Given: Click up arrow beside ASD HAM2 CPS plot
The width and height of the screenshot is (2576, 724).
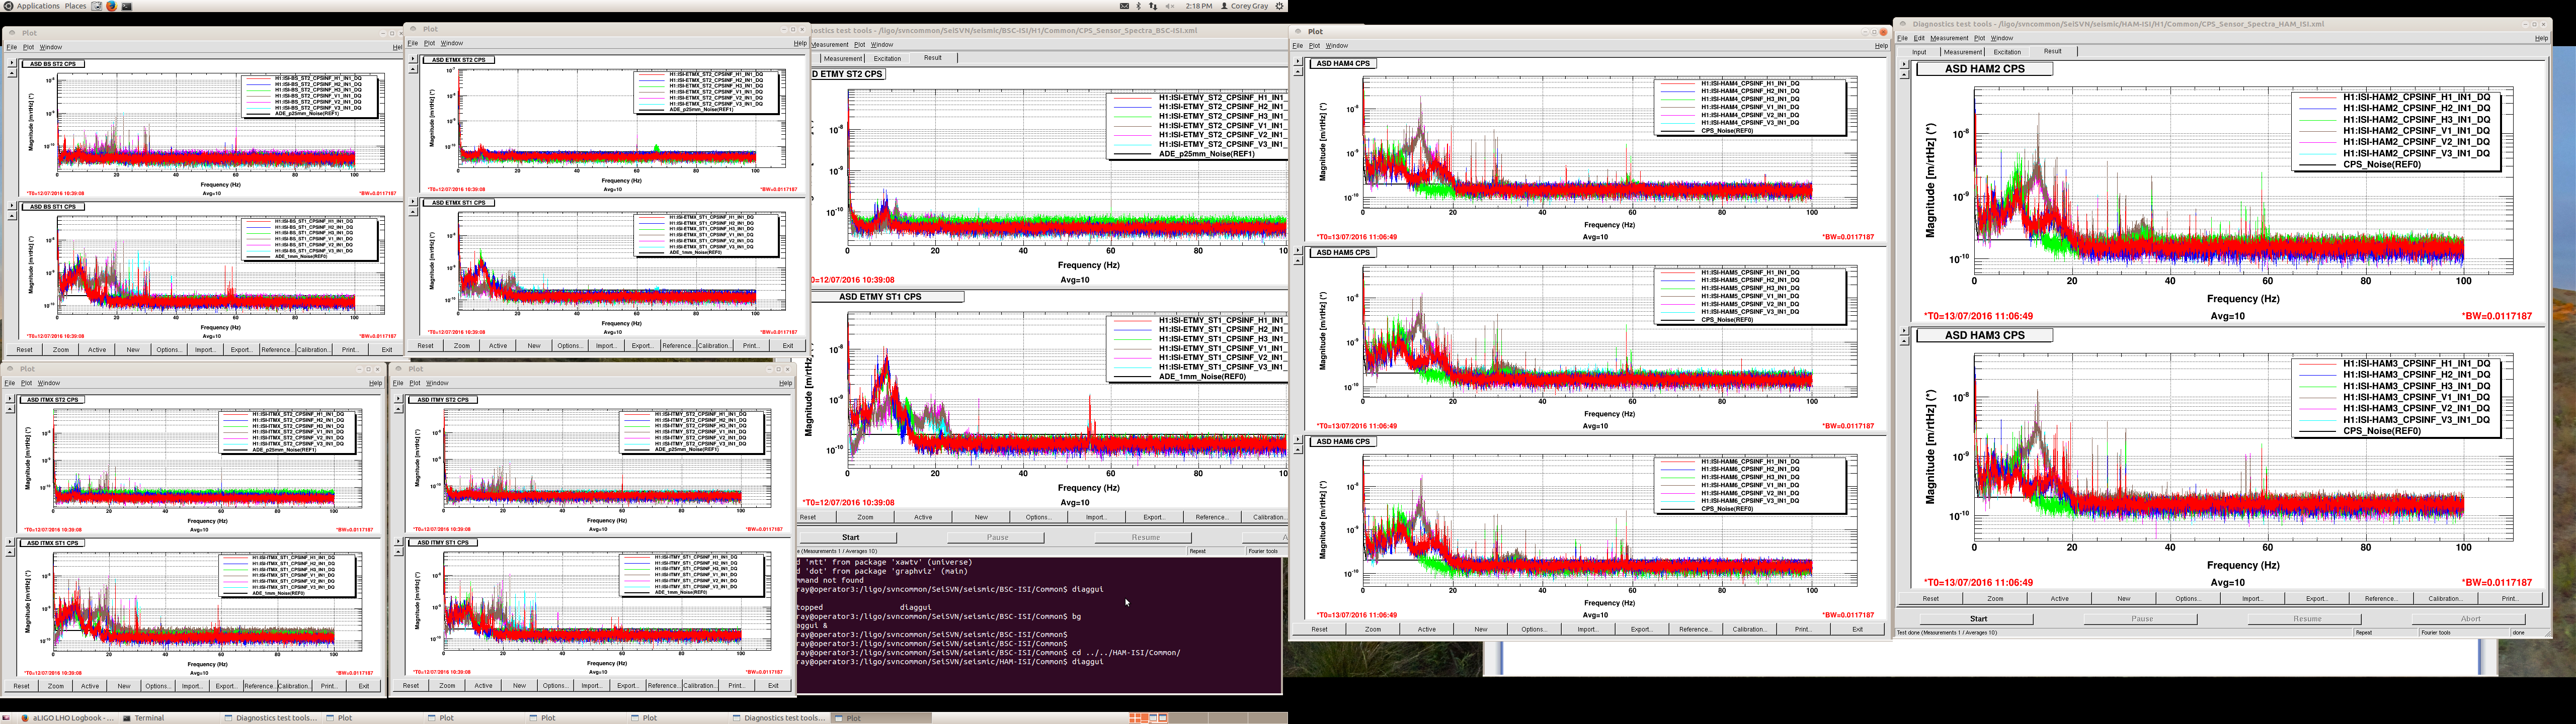Looking at the screenshot, I should [1905, 74].
